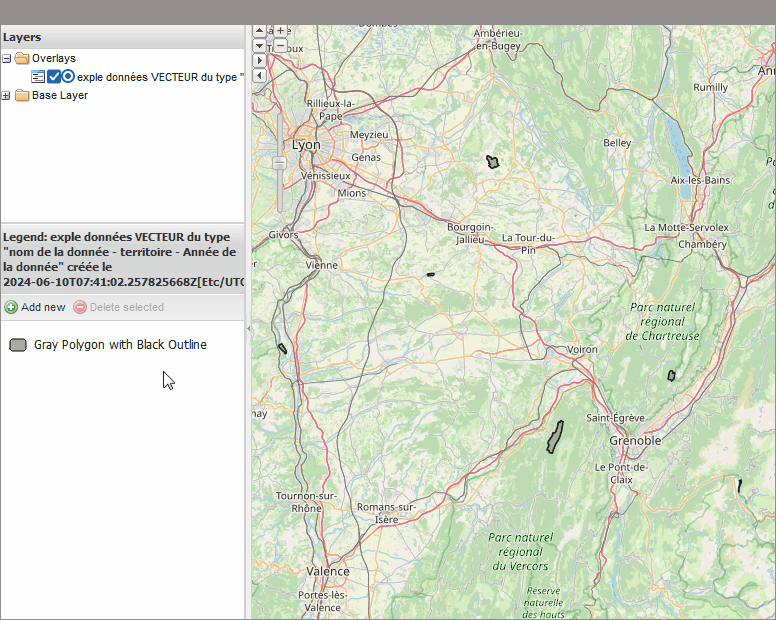This screenshot has width=776, height=620.
Task: Select the radio button of vector layer
Action: pos(68,76)
